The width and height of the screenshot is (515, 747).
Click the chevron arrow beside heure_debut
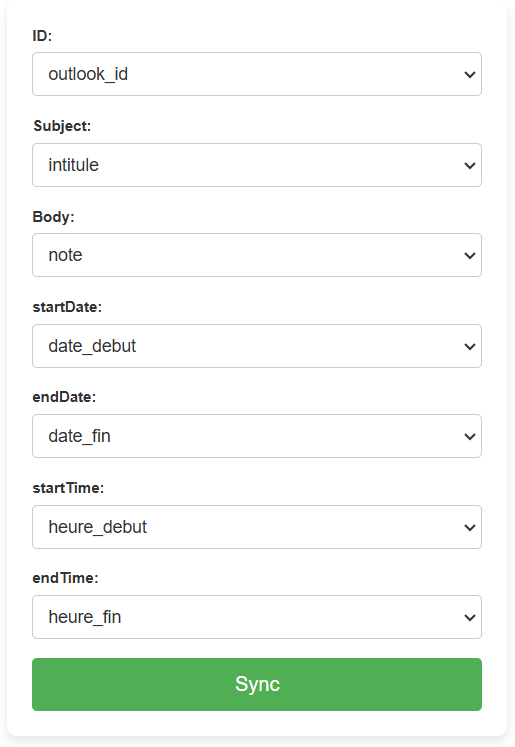470,528
